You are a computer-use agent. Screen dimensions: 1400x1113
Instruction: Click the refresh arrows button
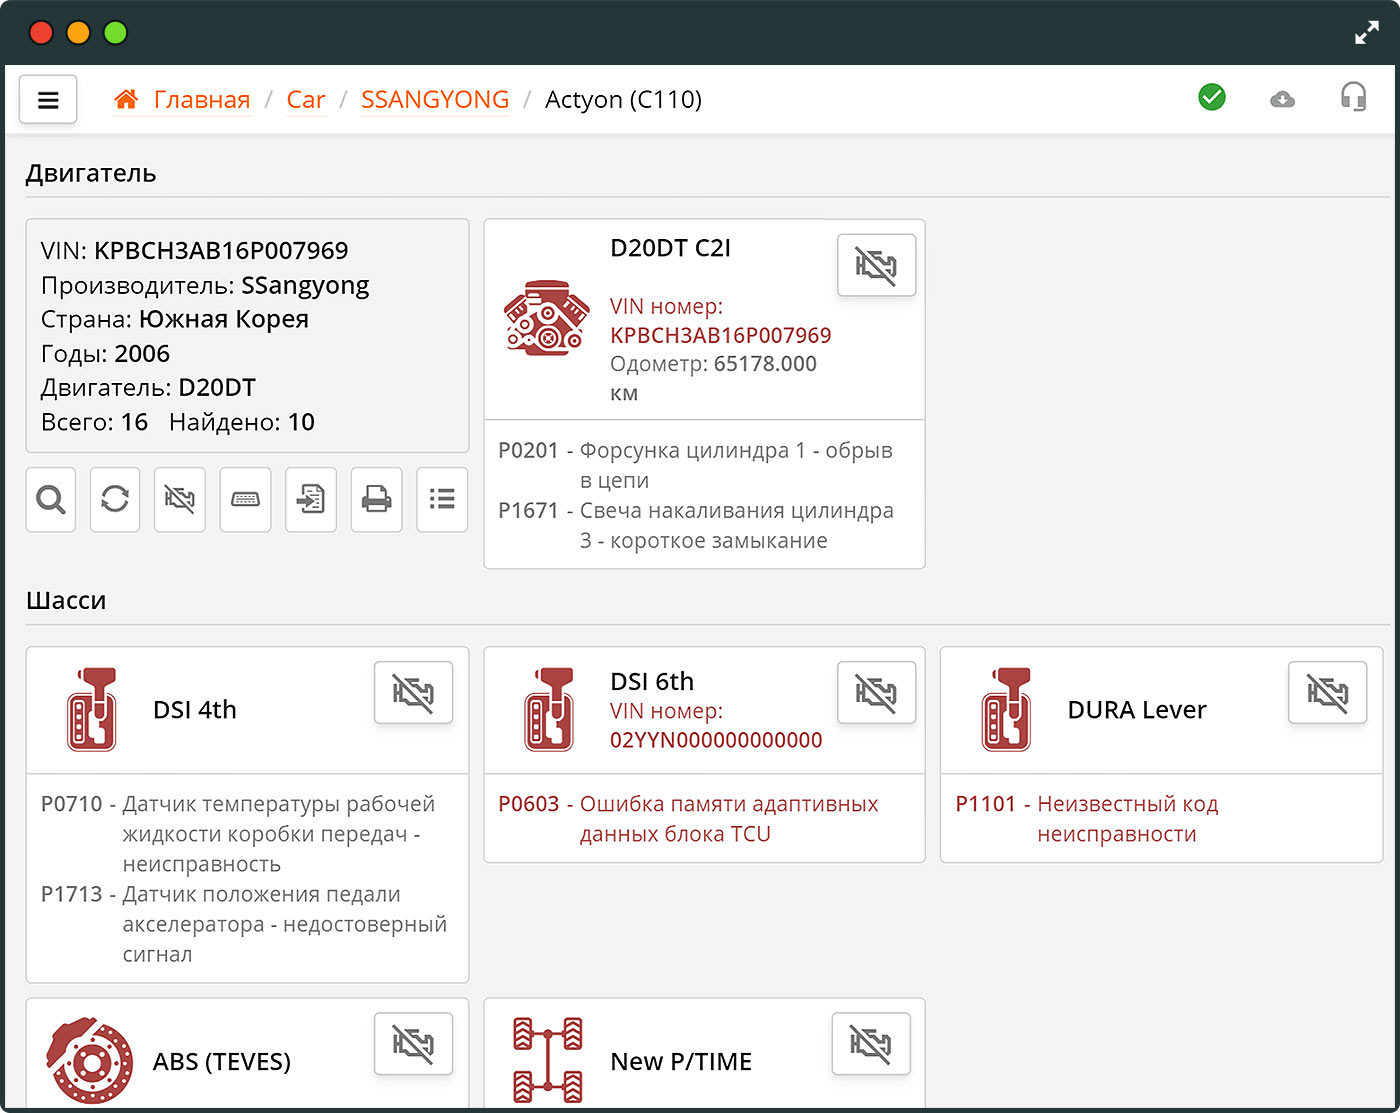pyautogui.click(x=115, y=499)
